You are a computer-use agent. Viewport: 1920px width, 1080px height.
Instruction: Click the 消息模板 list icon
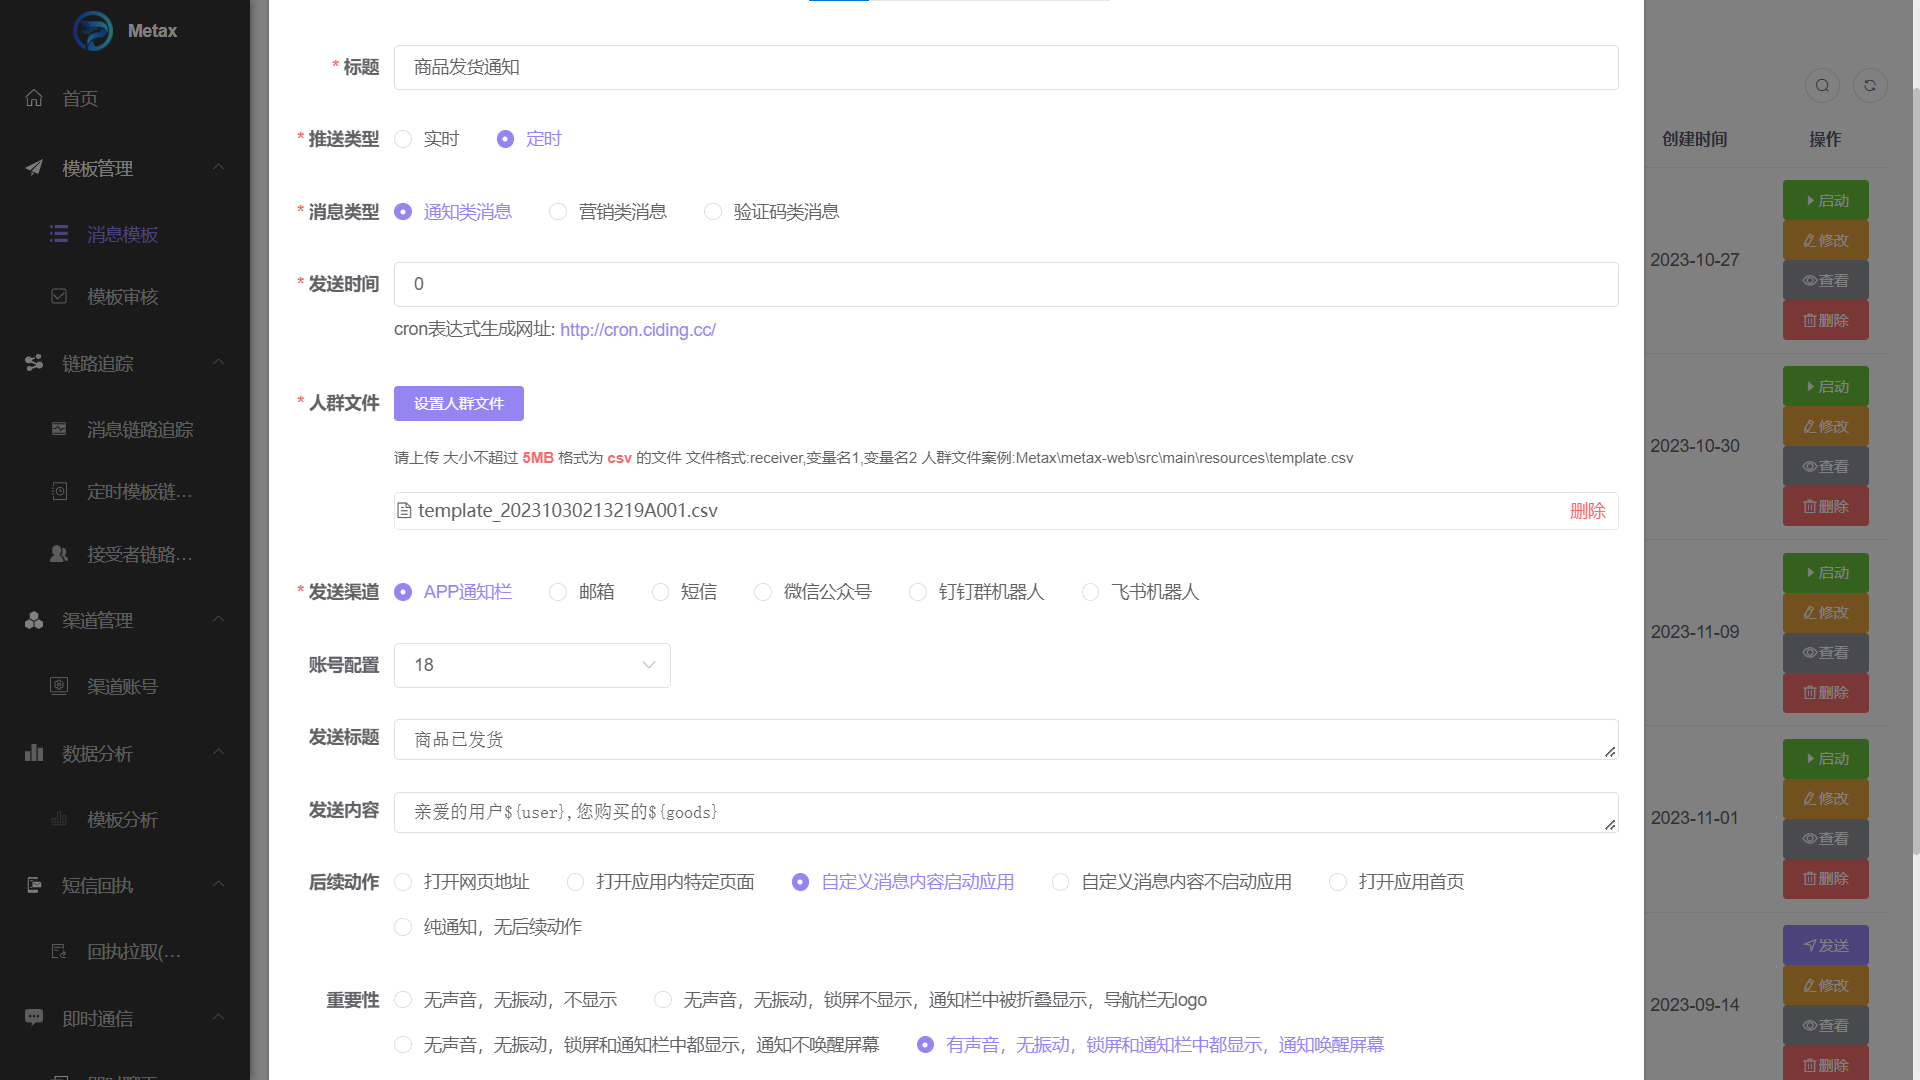59,234
